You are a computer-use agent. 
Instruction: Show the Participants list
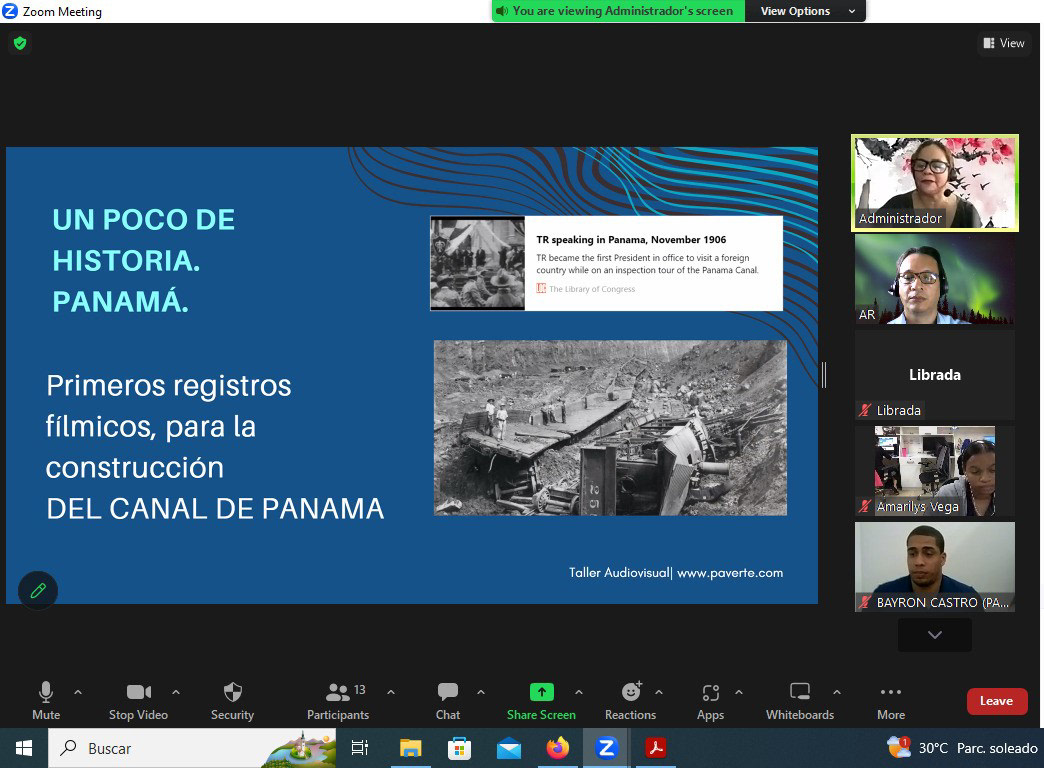click(x=337, y=690)
